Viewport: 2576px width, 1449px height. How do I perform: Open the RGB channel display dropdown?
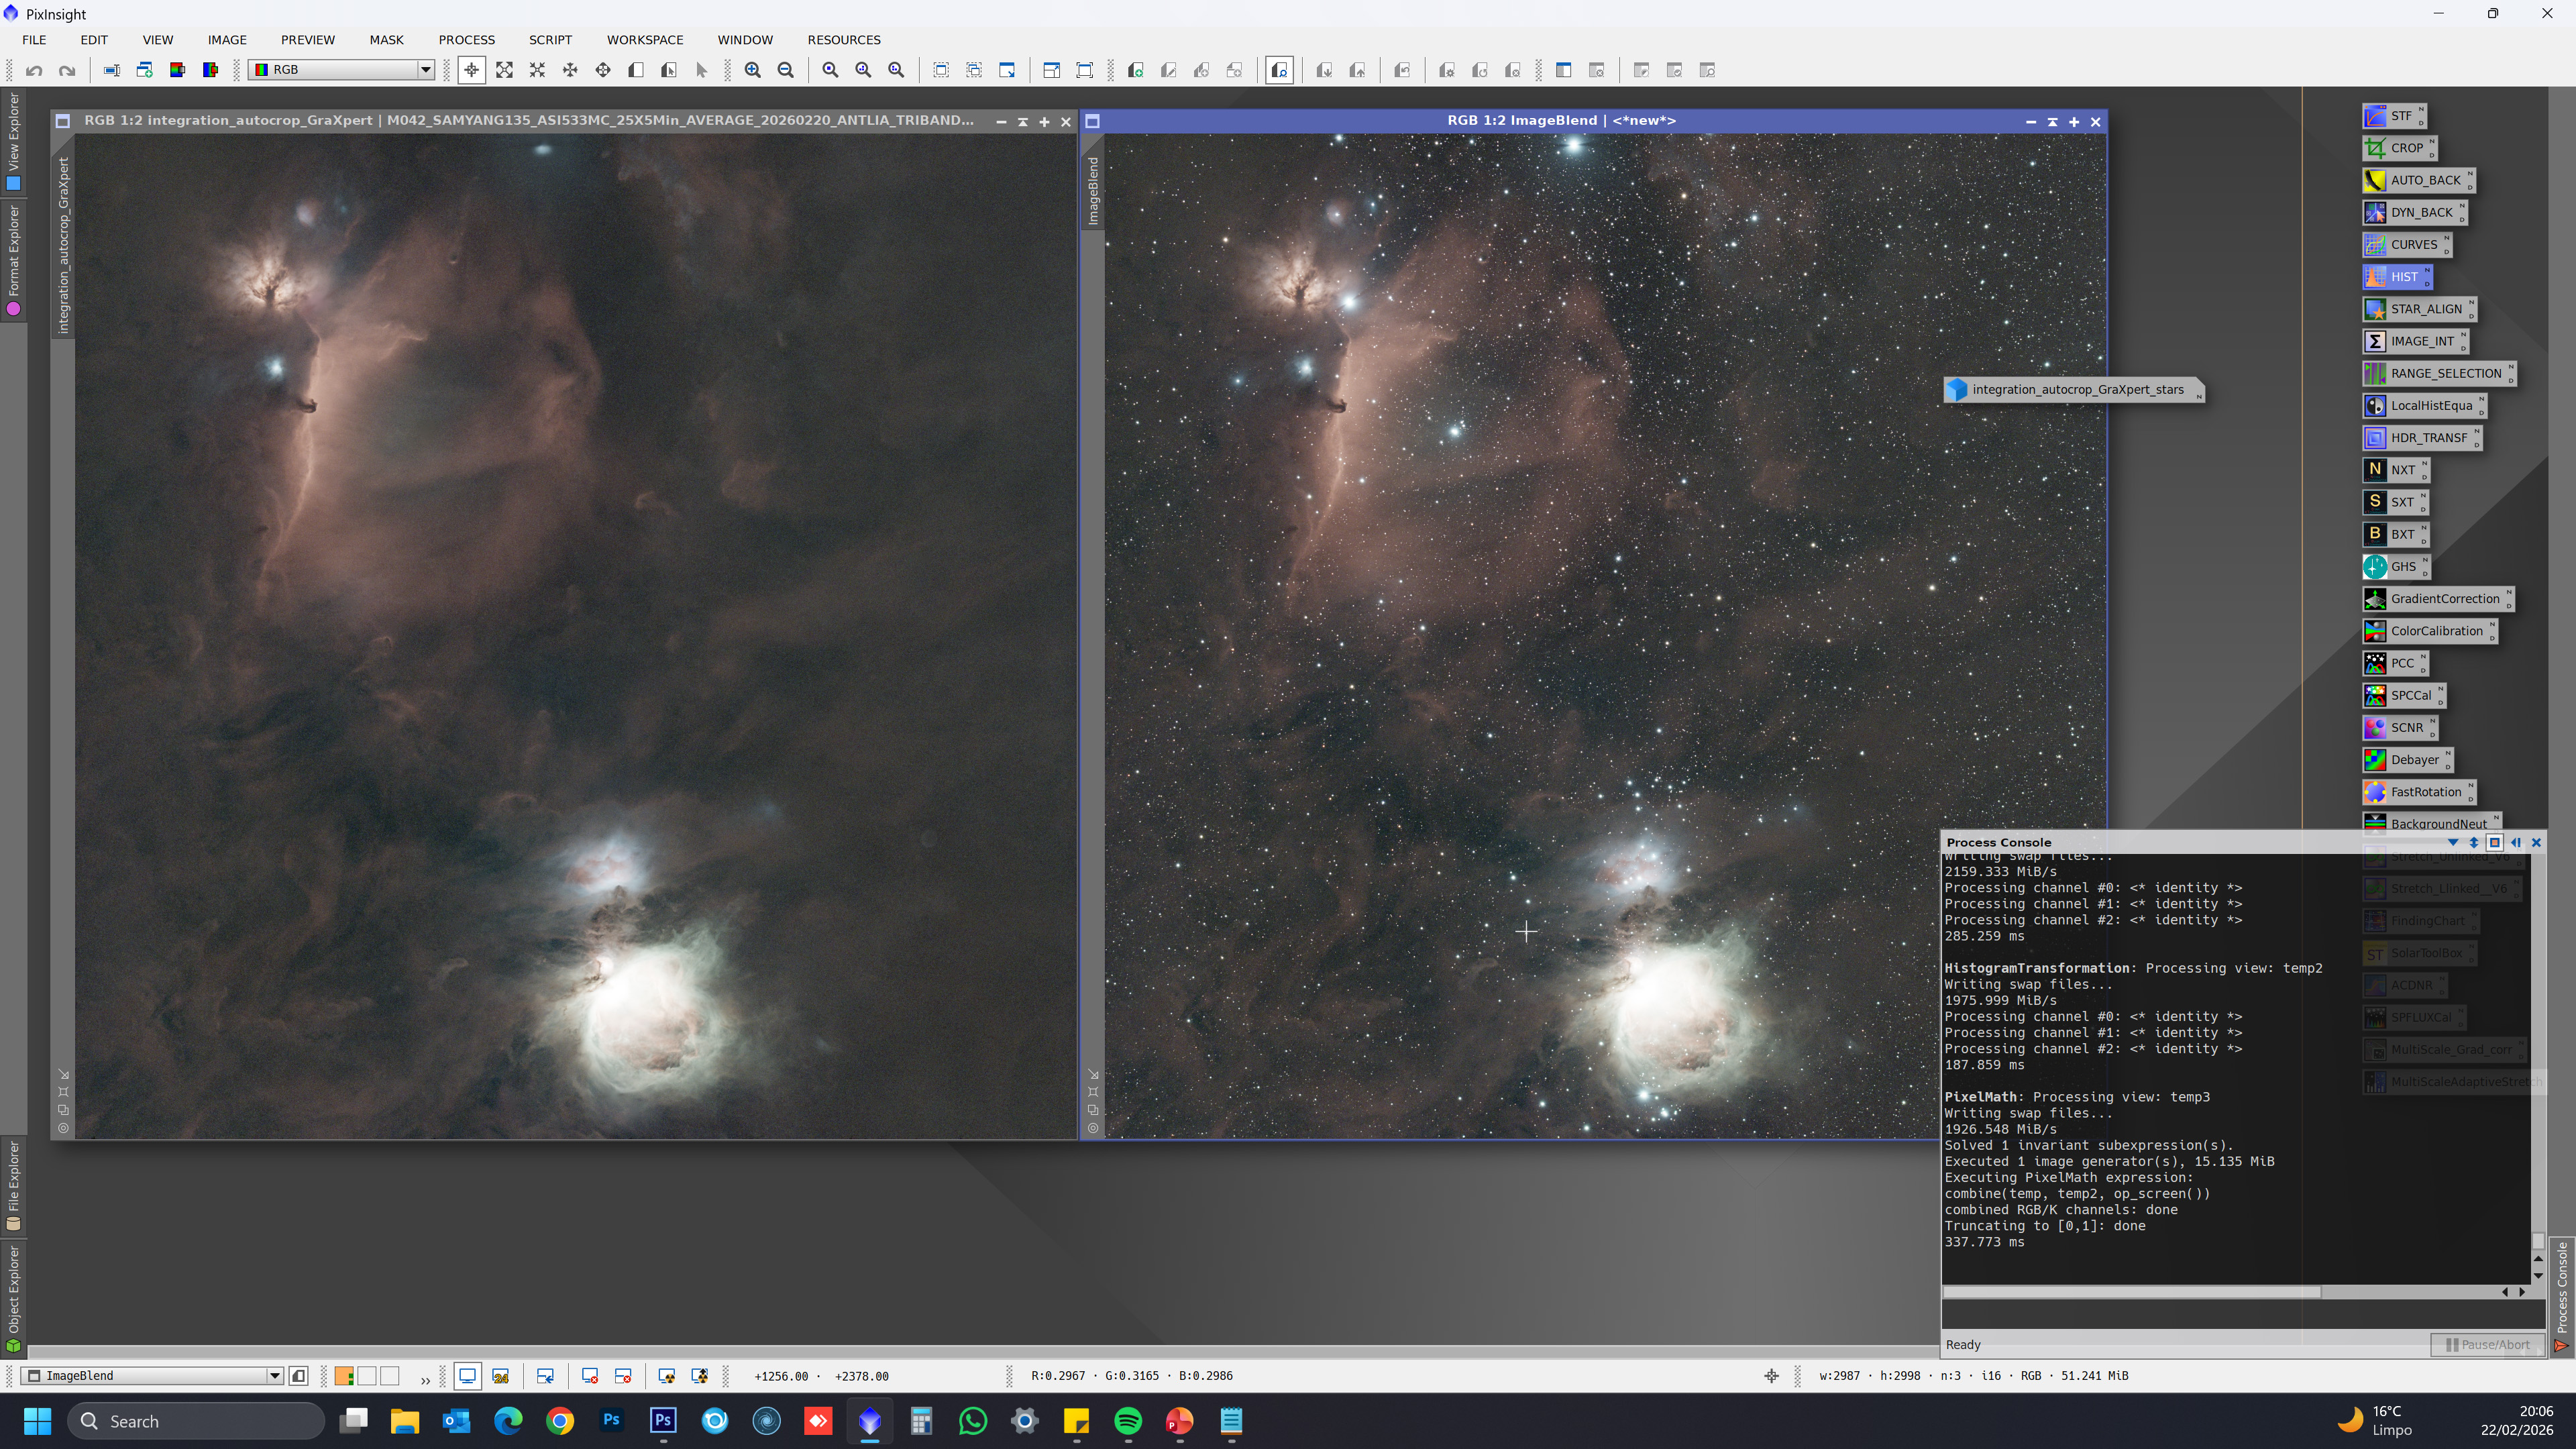341,70
